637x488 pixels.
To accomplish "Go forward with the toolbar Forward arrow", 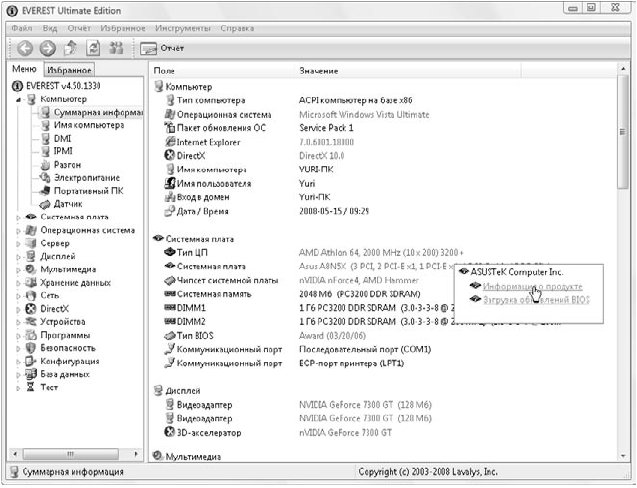I will (x=48, y=48).
